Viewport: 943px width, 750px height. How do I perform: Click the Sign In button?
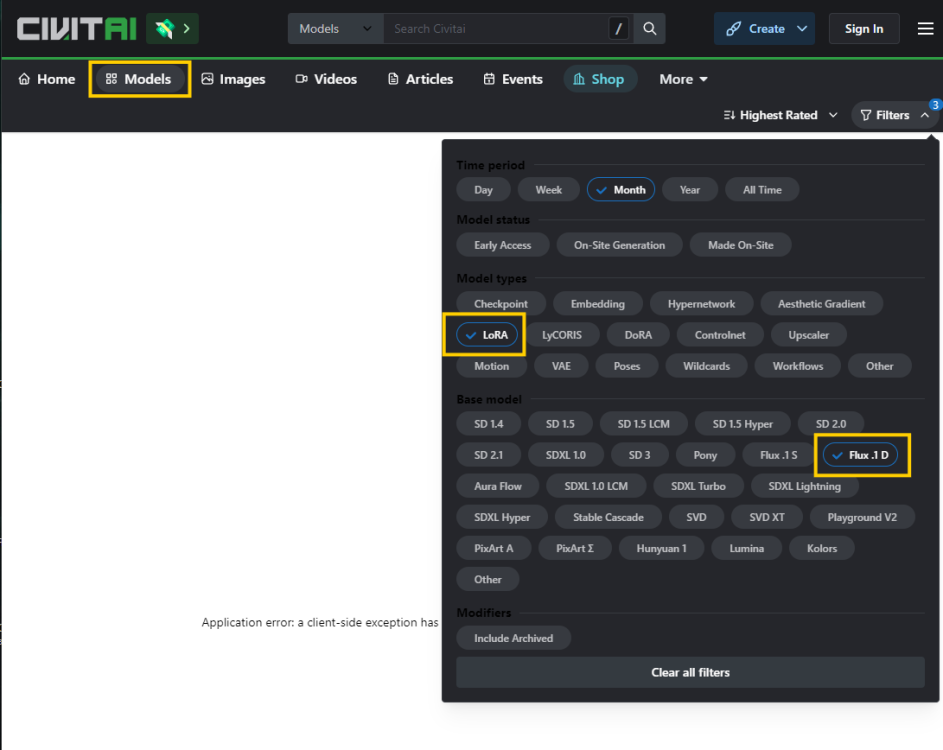point(863,29)
